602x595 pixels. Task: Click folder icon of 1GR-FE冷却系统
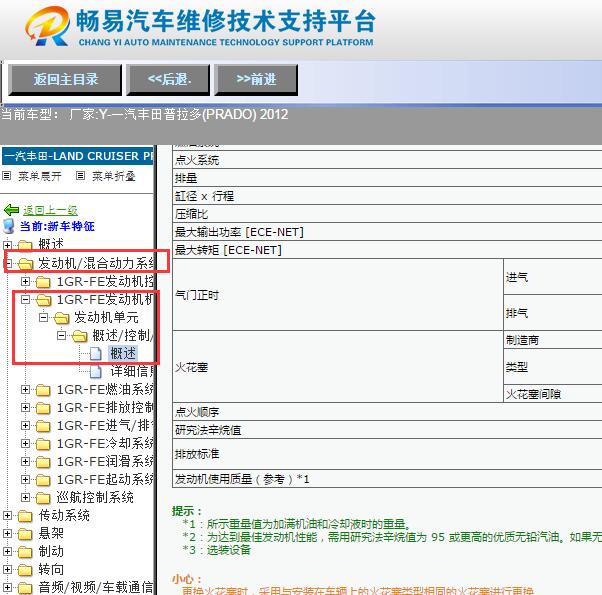point(43,444)
